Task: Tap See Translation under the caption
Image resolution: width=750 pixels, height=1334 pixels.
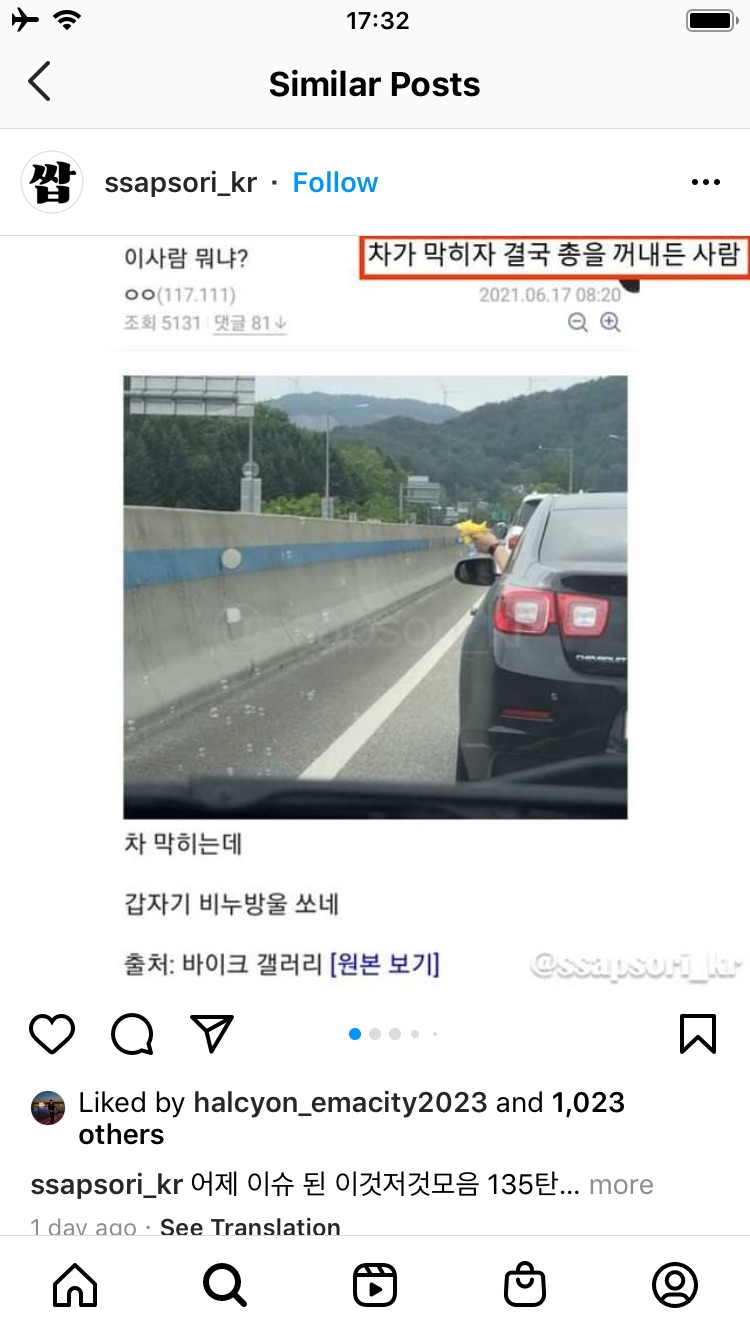Action: (x=250, y=1227)
